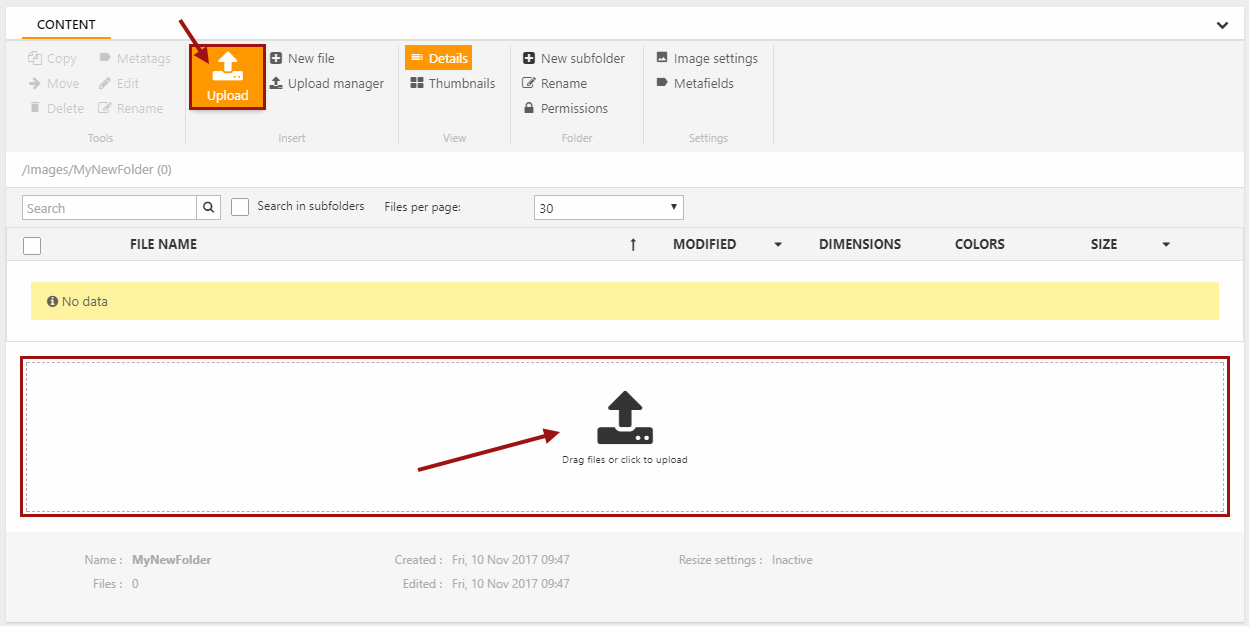Rename the current folder
The image size is (1249, 626).
coord(554,84)
